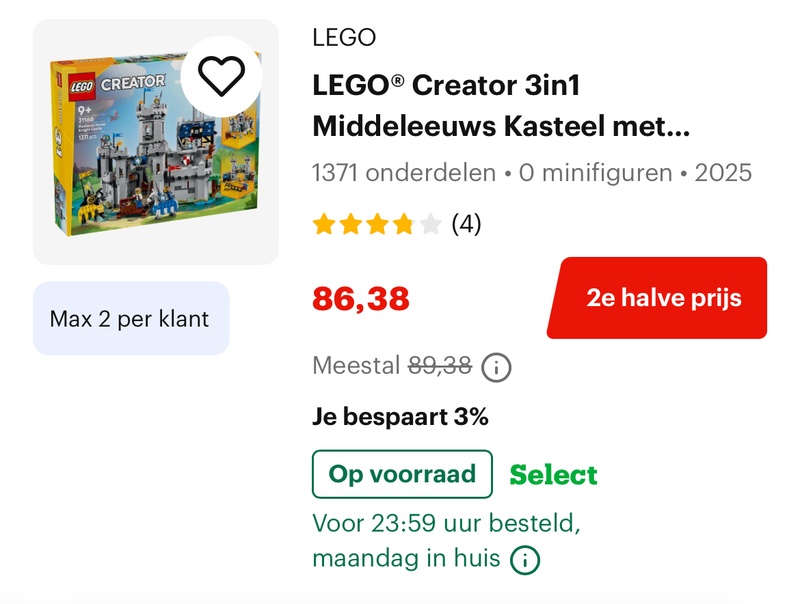Click the strikethrough price 89,38
Viewport: 800px width, 604px height.
tap(437, 366)
